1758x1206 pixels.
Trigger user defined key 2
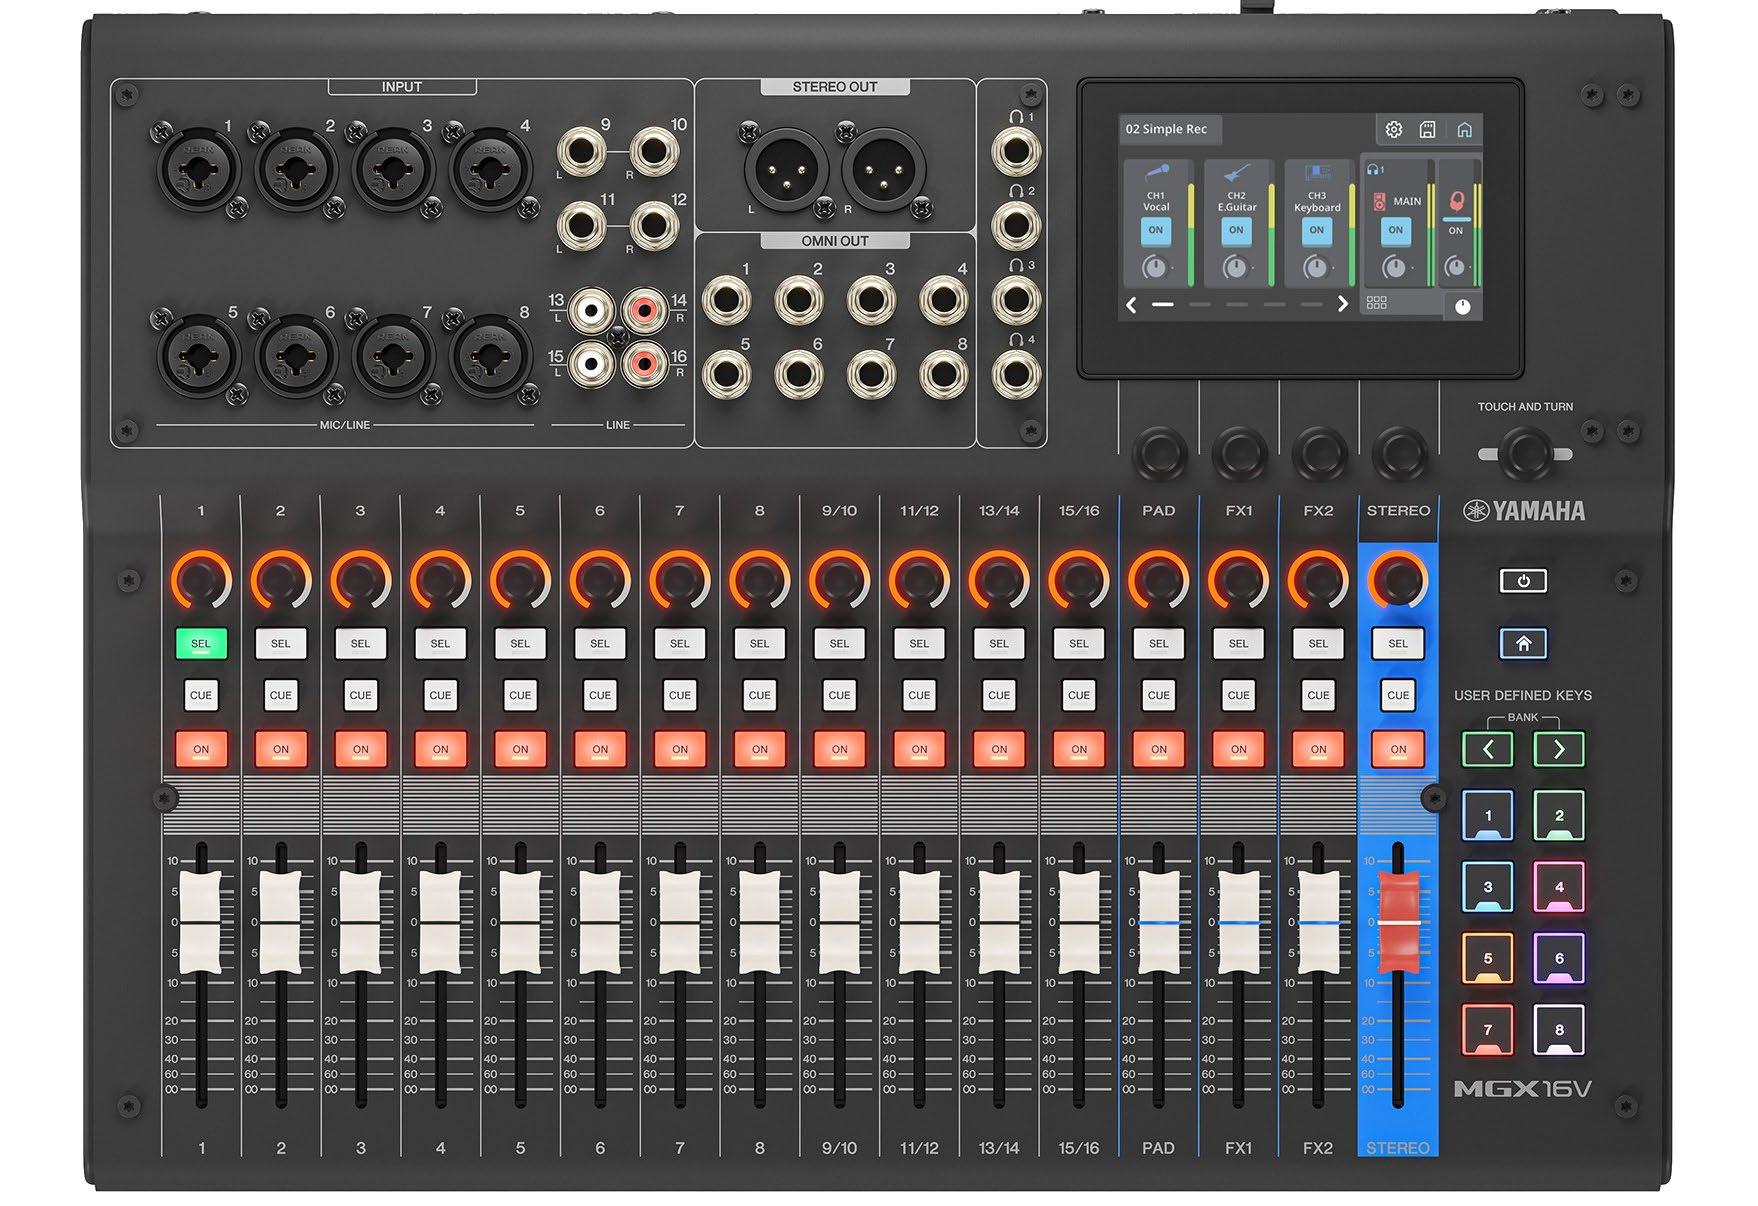(x=1559, y=816)
